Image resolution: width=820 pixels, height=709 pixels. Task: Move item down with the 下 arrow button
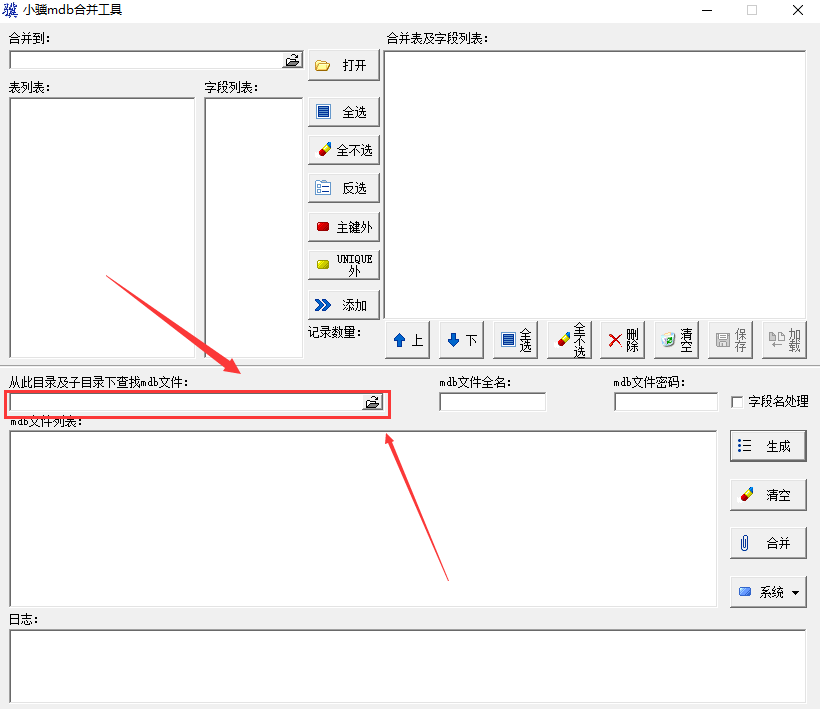click(x=461, y=340)
